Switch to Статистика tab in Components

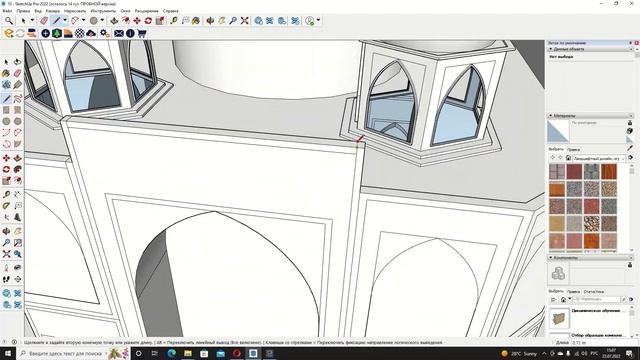tap(593, 292)
